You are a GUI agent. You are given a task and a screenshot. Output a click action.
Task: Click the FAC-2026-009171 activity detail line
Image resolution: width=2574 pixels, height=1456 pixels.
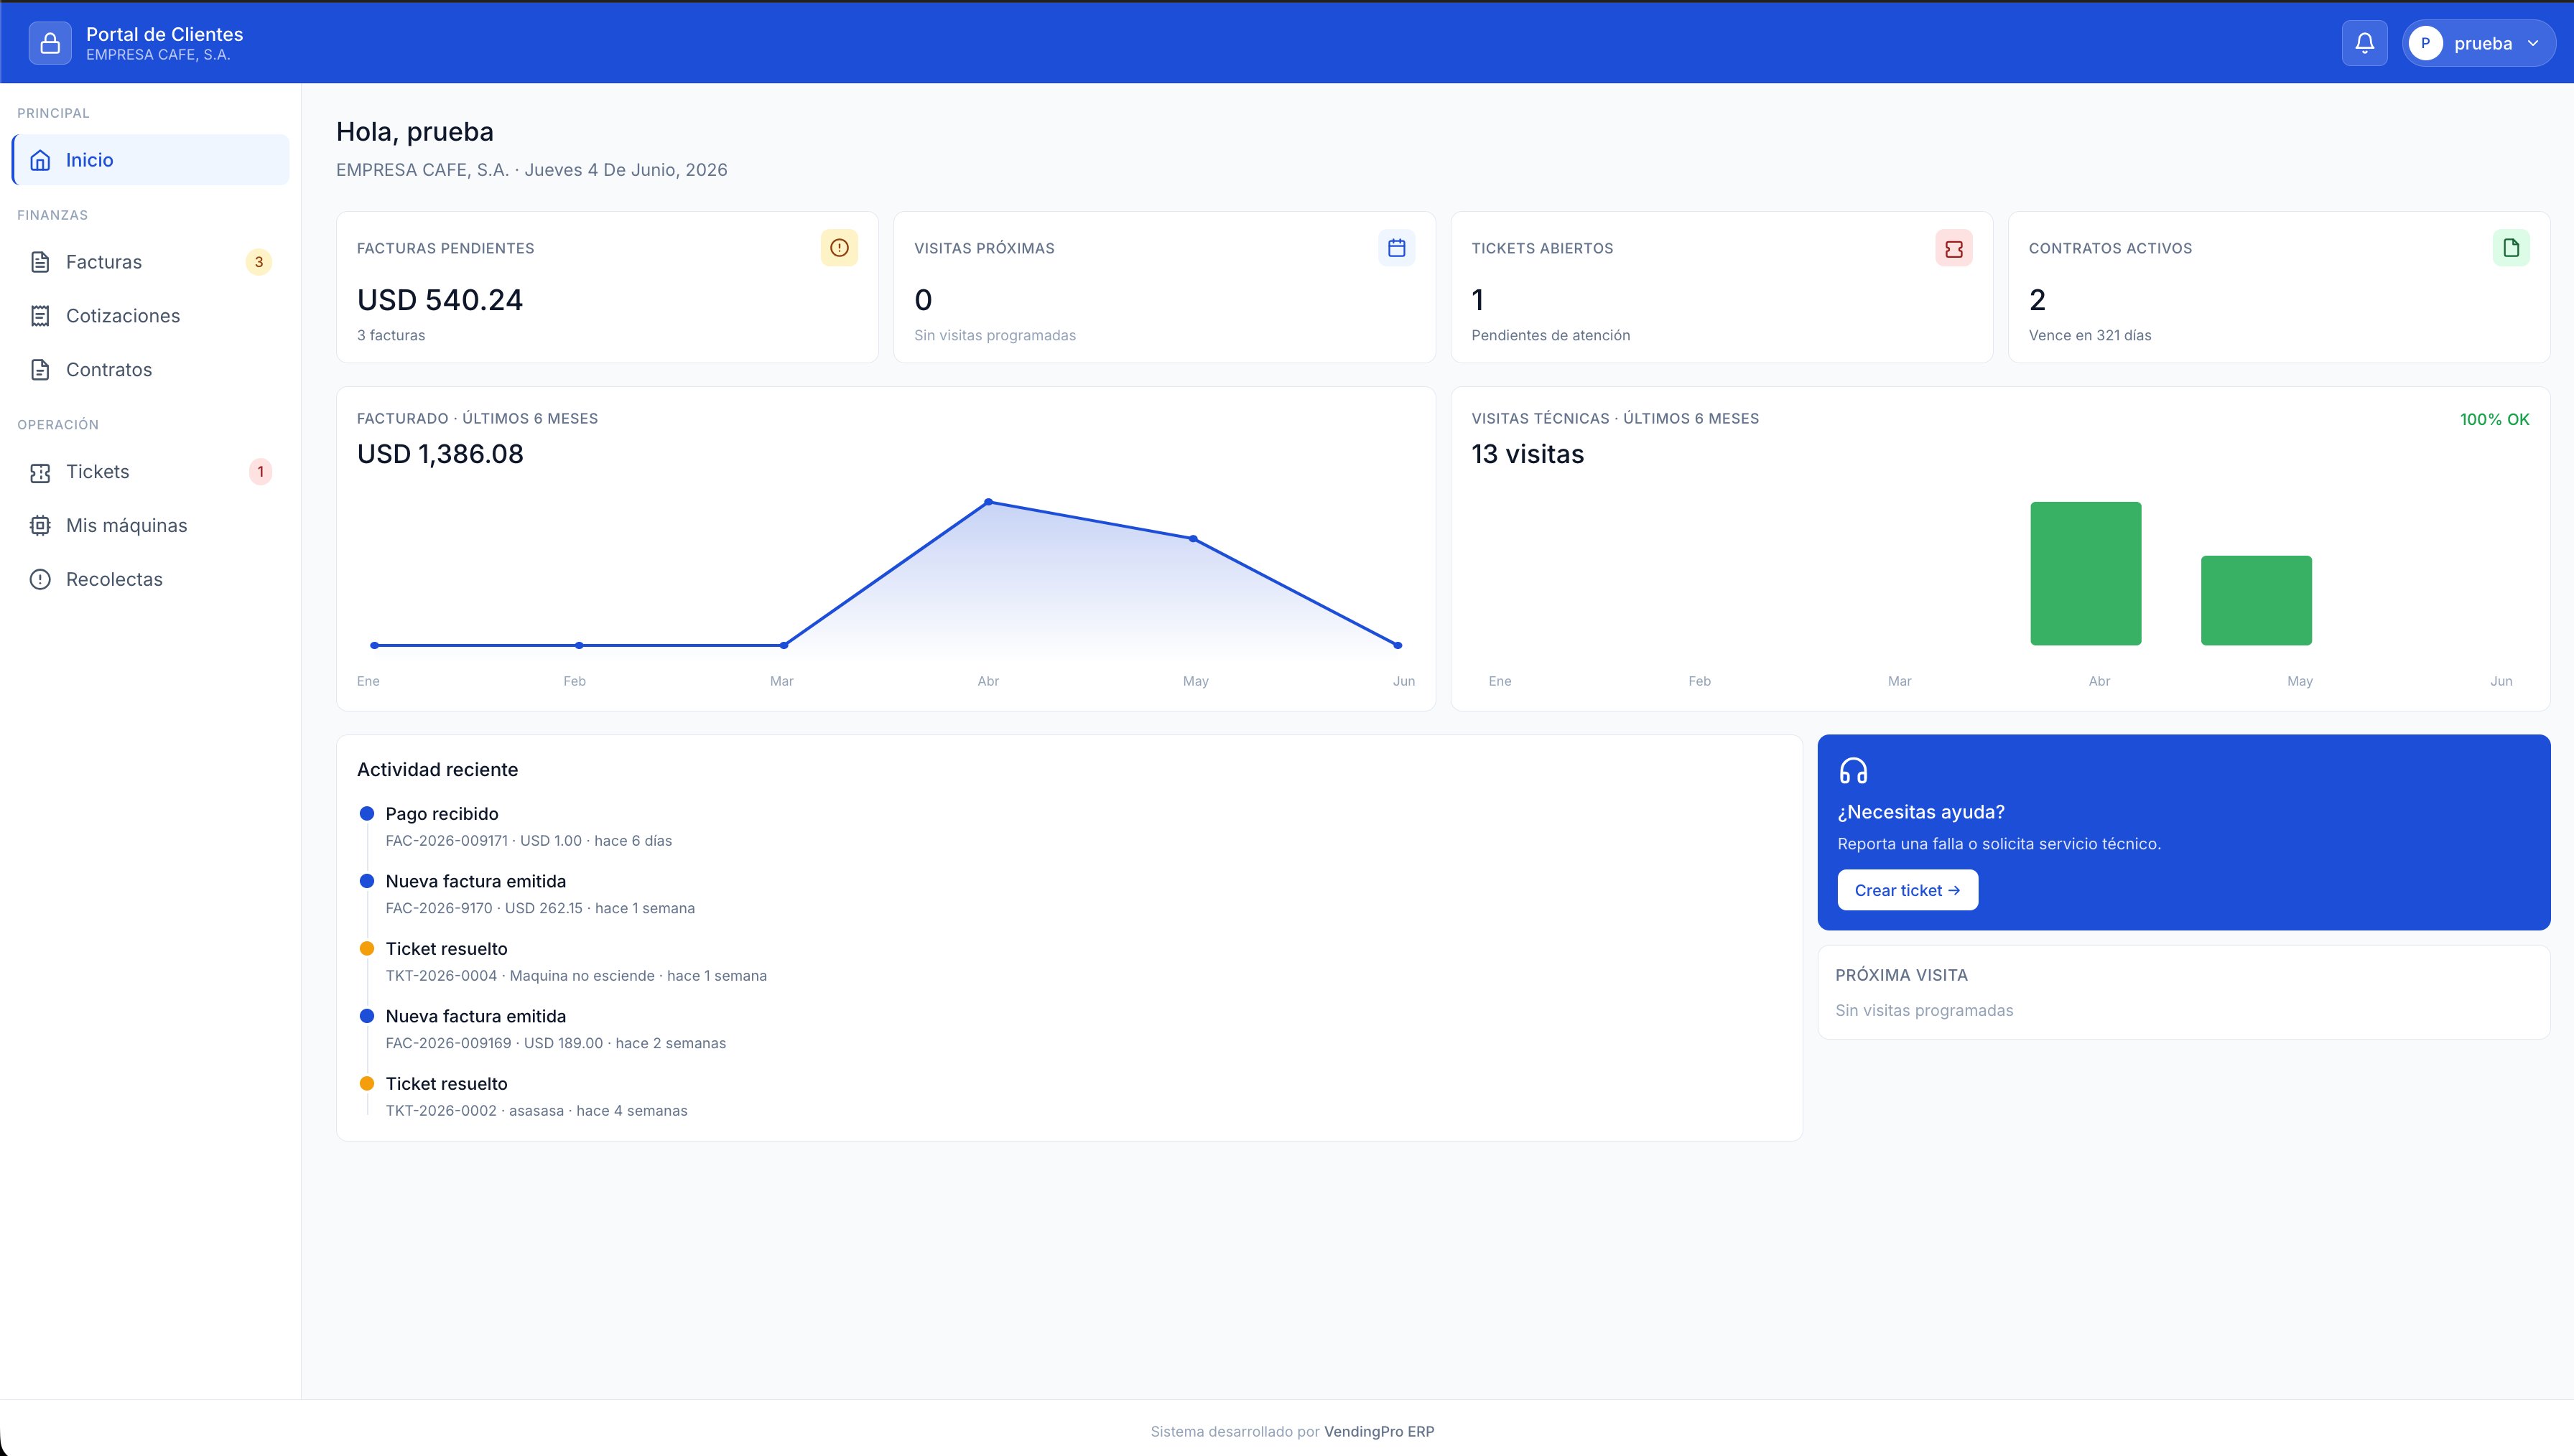point(529,841)
